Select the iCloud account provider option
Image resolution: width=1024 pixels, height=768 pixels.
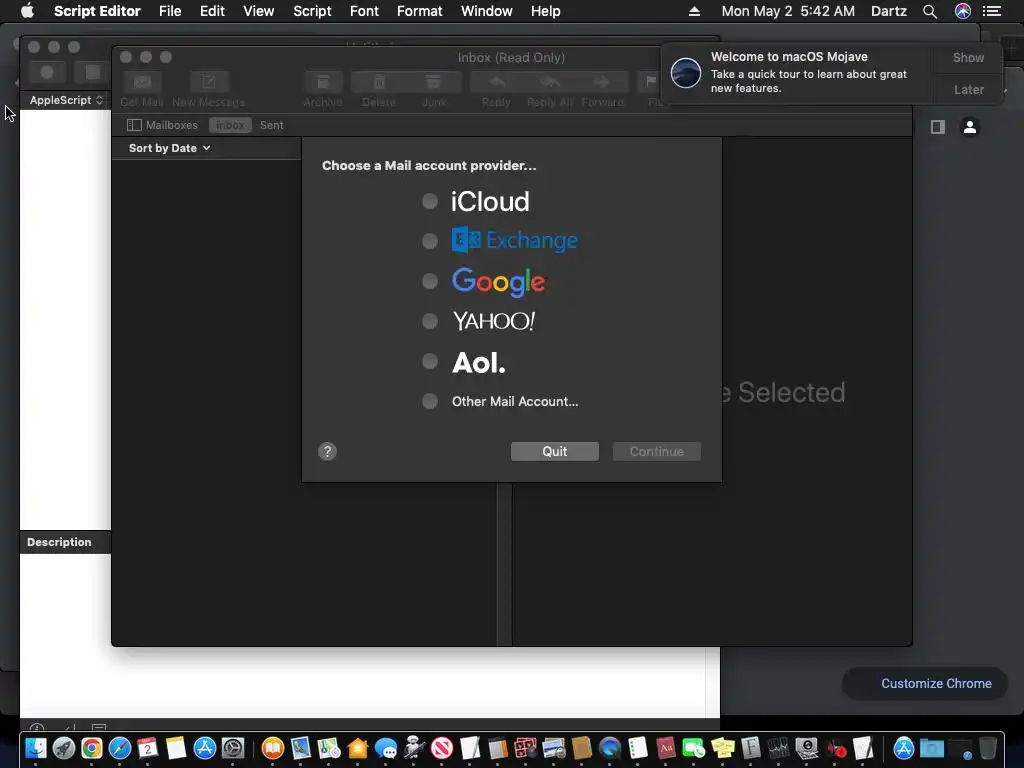click(430, 201)
